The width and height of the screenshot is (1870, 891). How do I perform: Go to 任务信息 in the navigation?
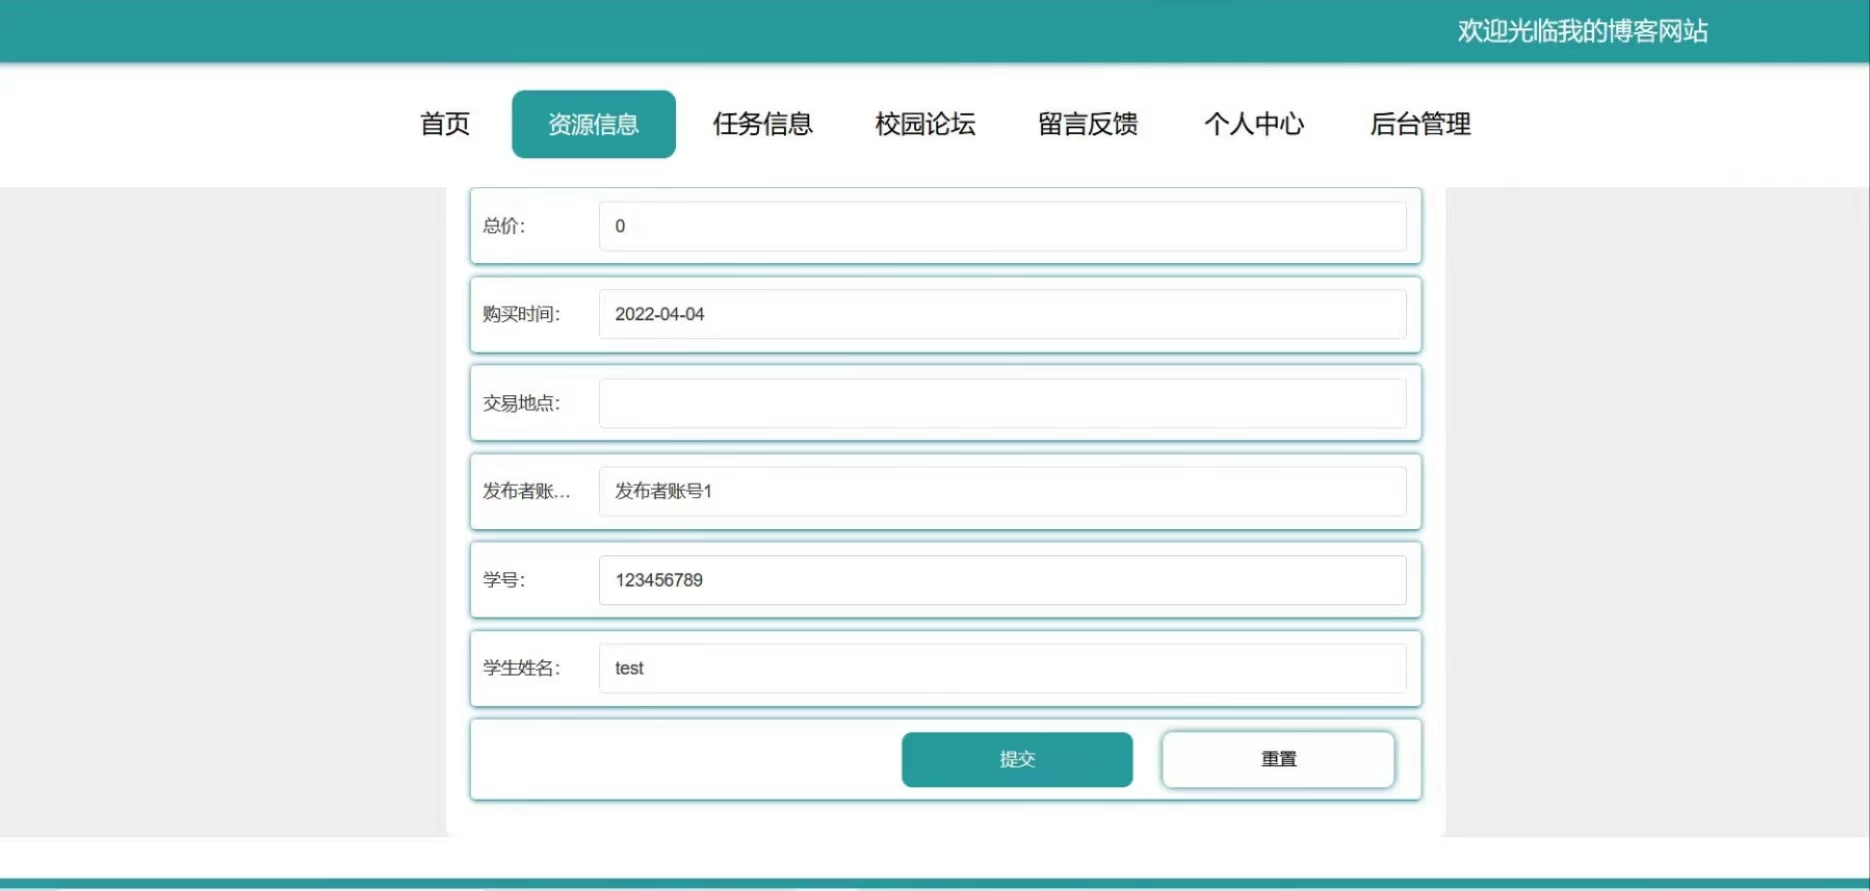763,124
